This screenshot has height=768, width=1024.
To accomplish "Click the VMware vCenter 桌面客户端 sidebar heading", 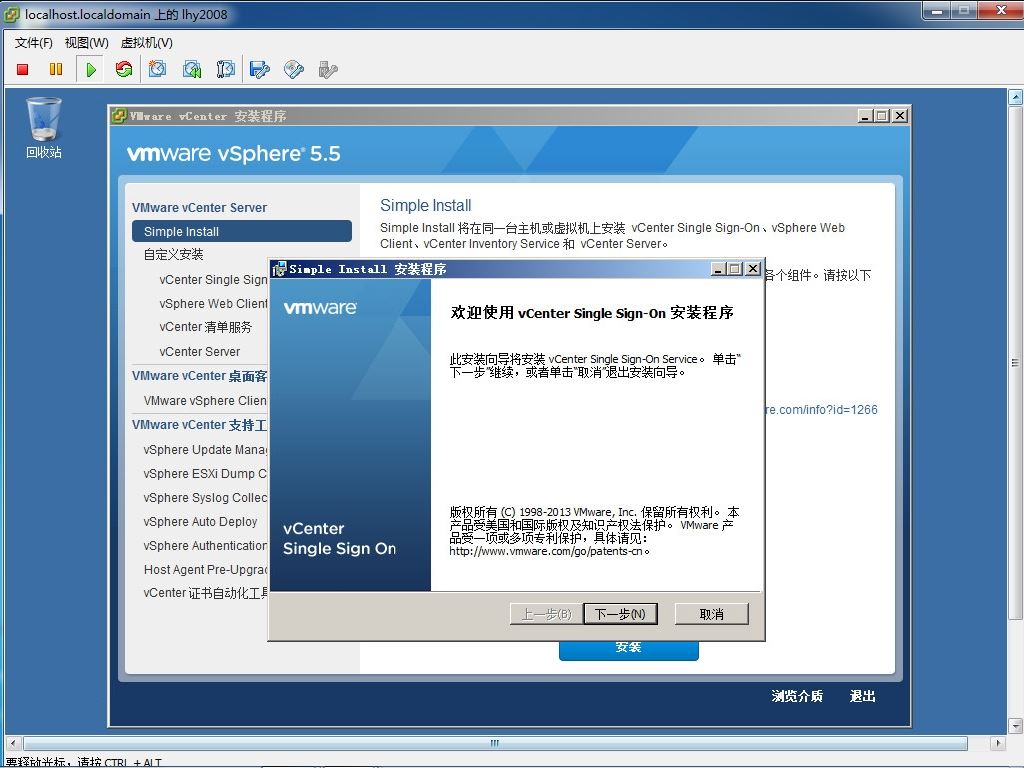I will (x=199, y=376).
